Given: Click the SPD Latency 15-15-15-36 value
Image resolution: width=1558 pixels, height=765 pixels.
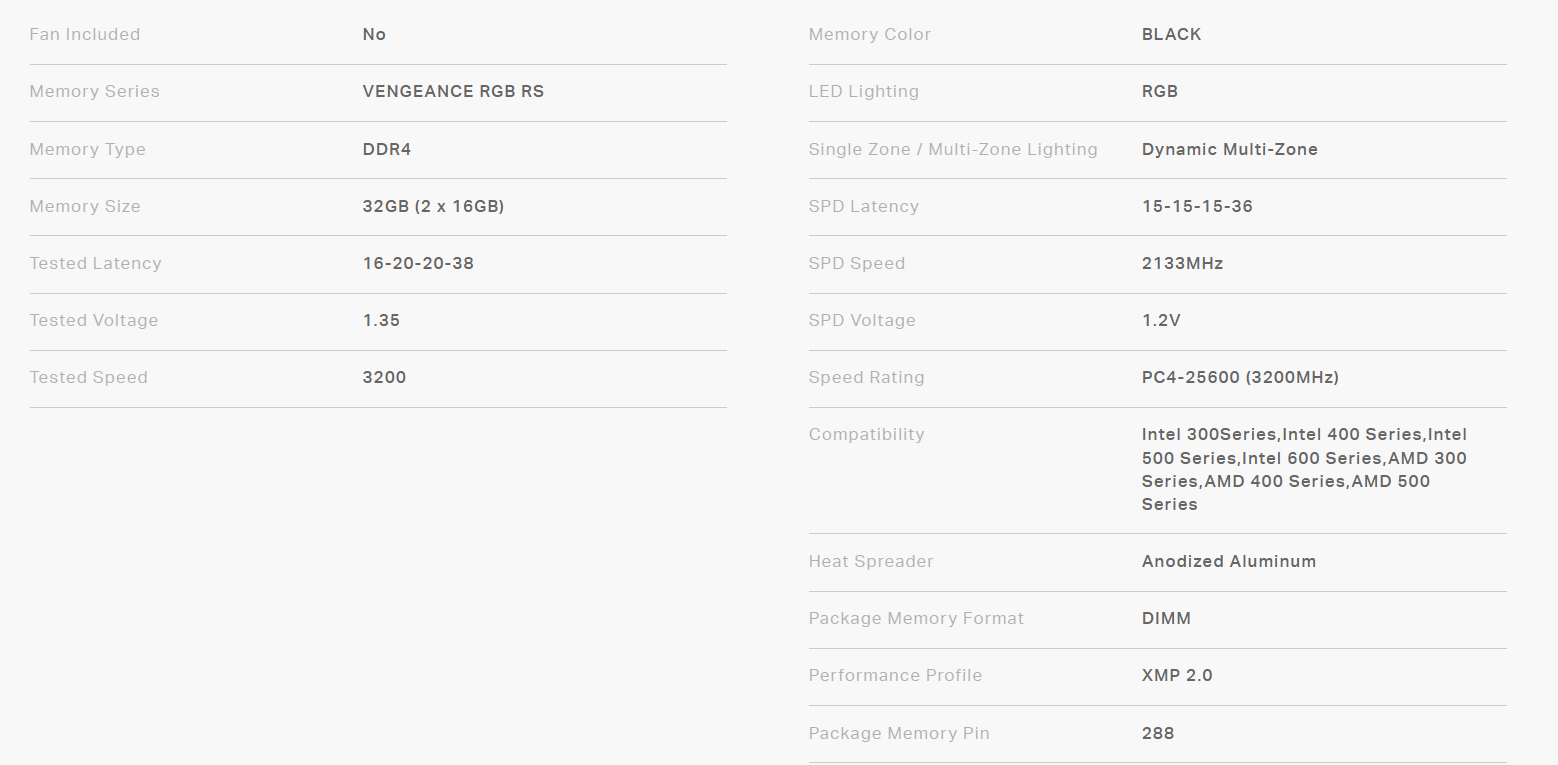Looking at the screenshot, I should coord(1197,206).
